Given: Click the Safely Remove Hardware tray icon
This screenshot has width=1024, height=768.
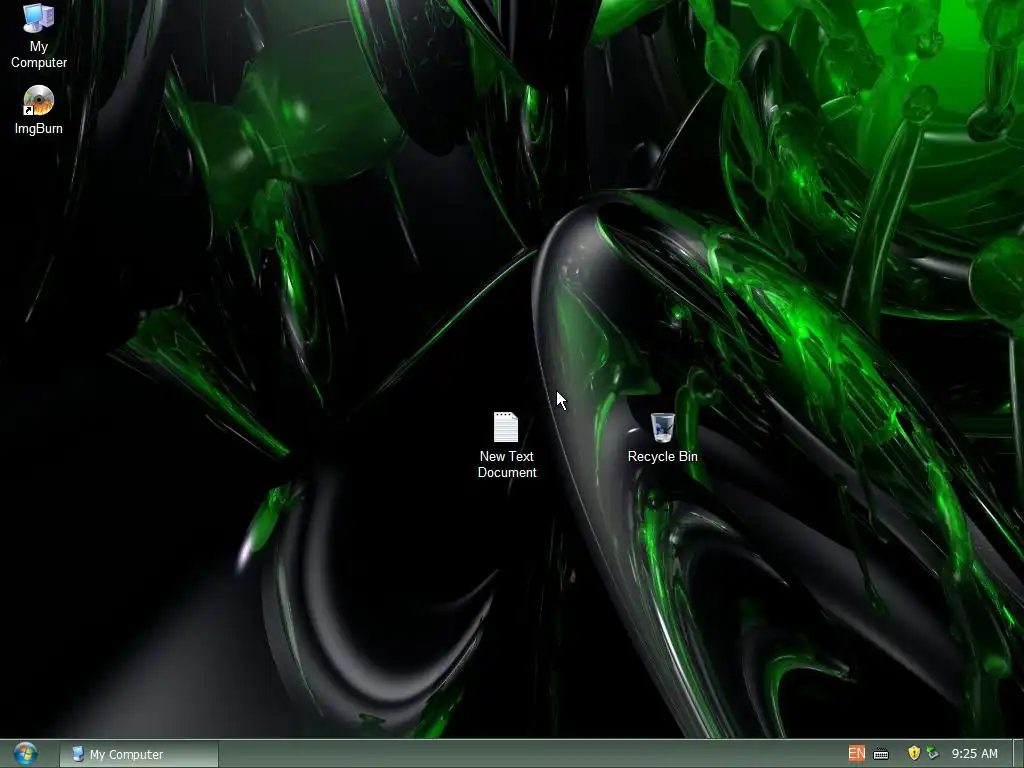Looking at the screenshot, I should (x=933, y=754).
